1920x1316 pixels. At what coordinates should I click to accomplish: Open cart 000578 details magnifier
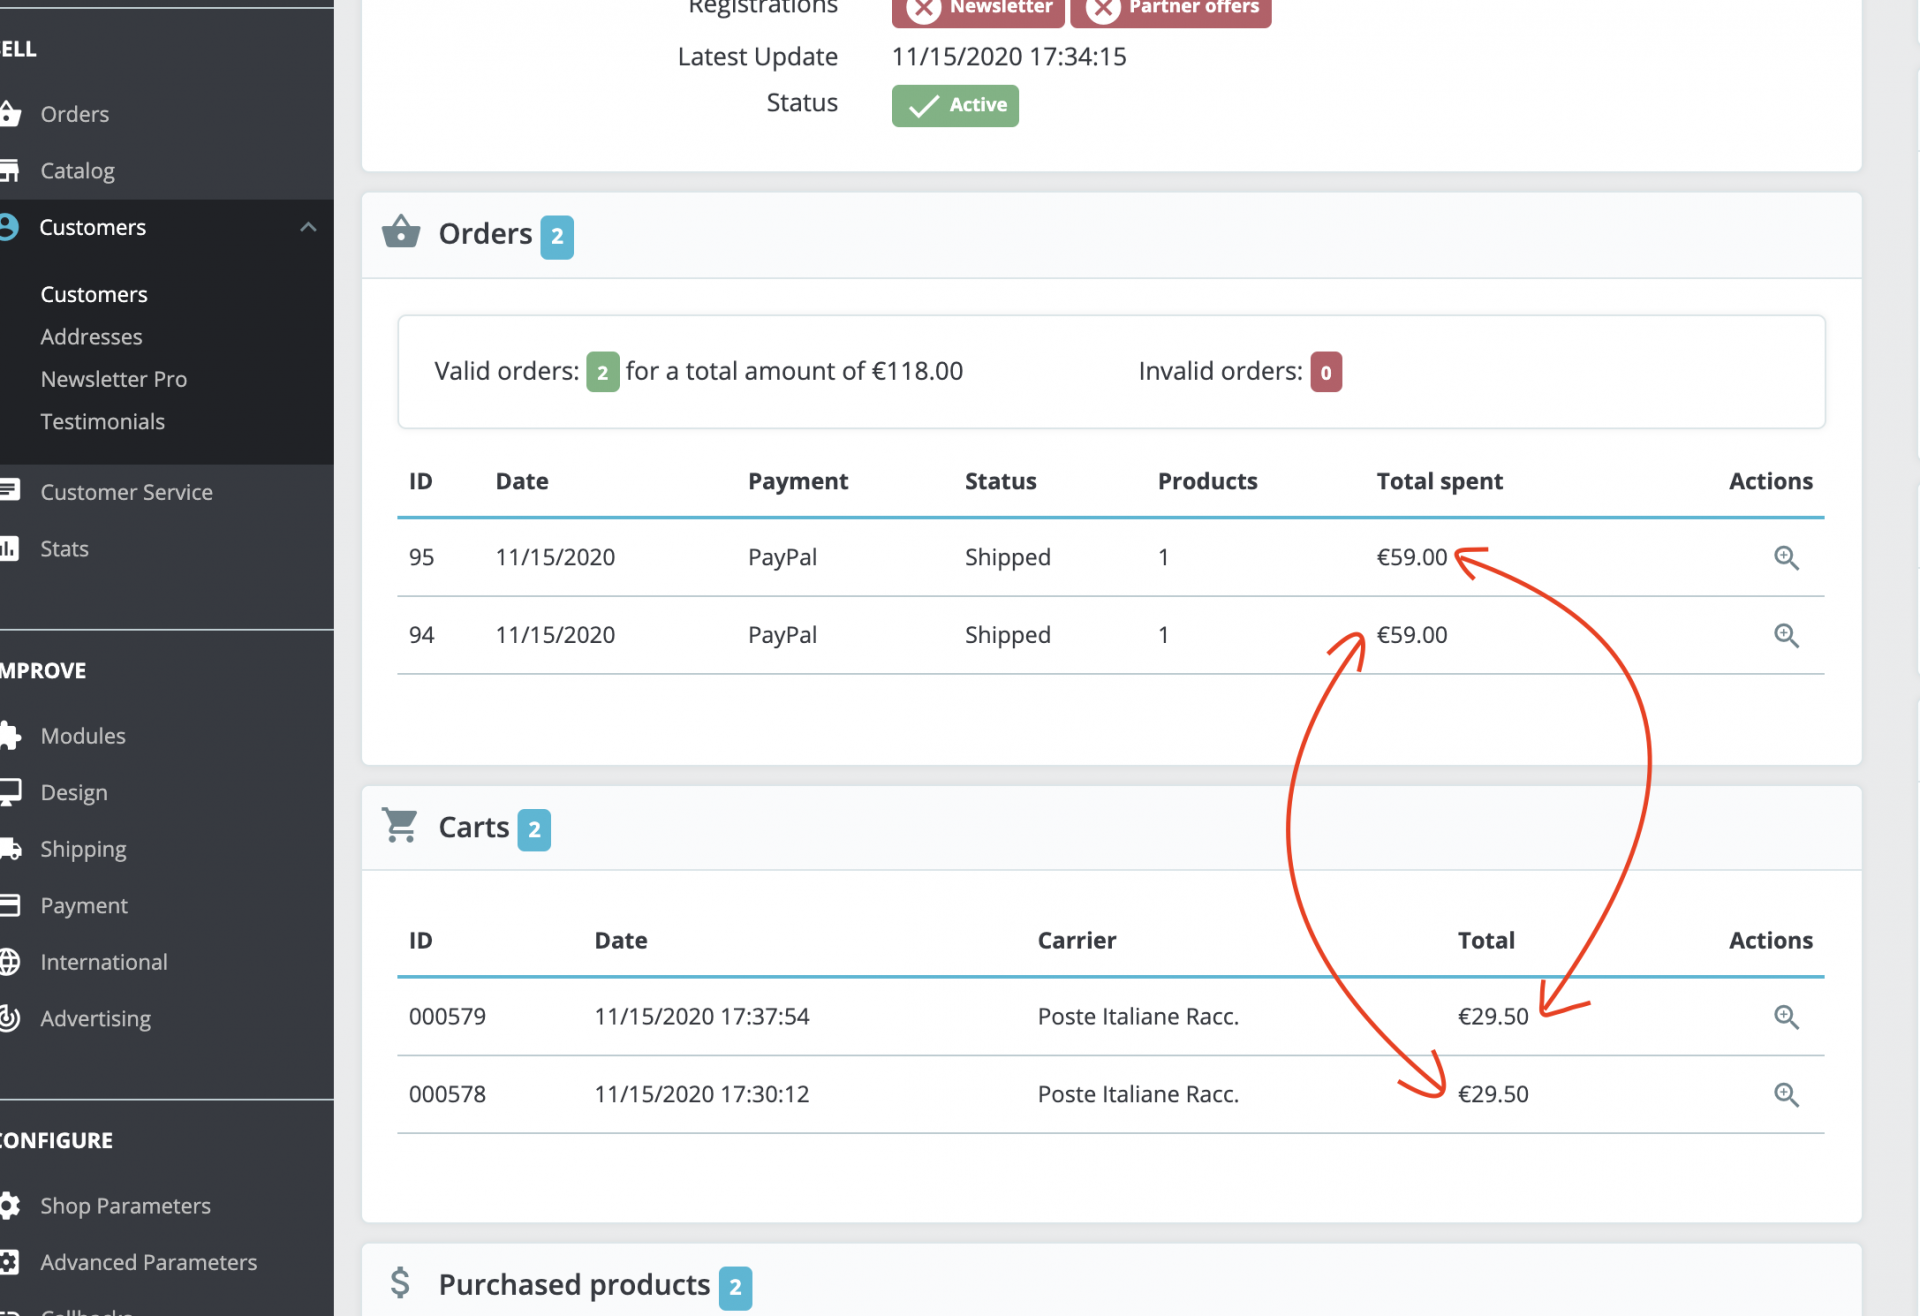coord(1786,1095)
